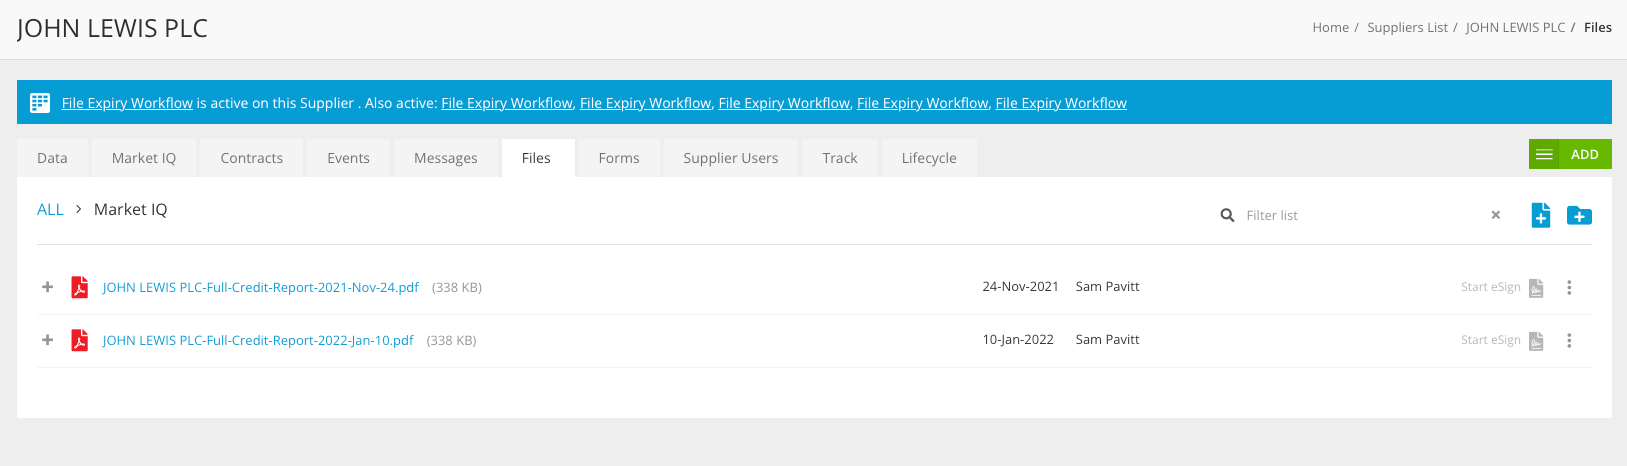Image resolution: width=1627 pixels, height=466 pixels.
Task: Click the first File Expiry Workflow link in the banner
Action: click(x=127, y=103)
